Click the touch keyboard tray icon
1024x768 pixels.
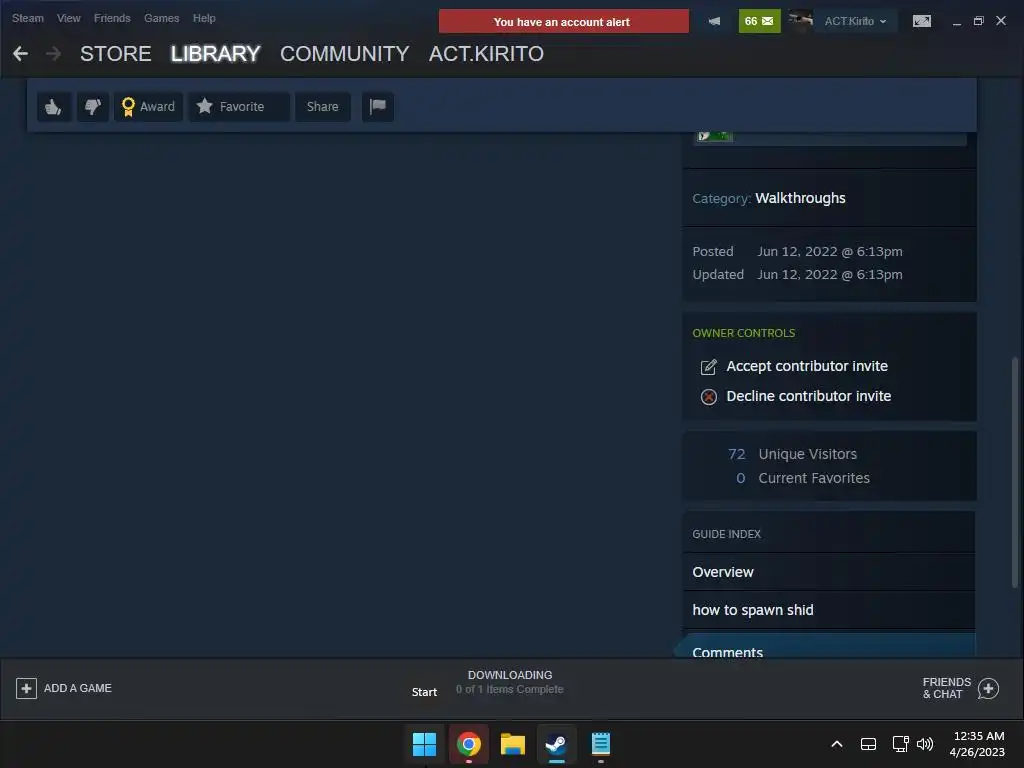pos(868,744)
